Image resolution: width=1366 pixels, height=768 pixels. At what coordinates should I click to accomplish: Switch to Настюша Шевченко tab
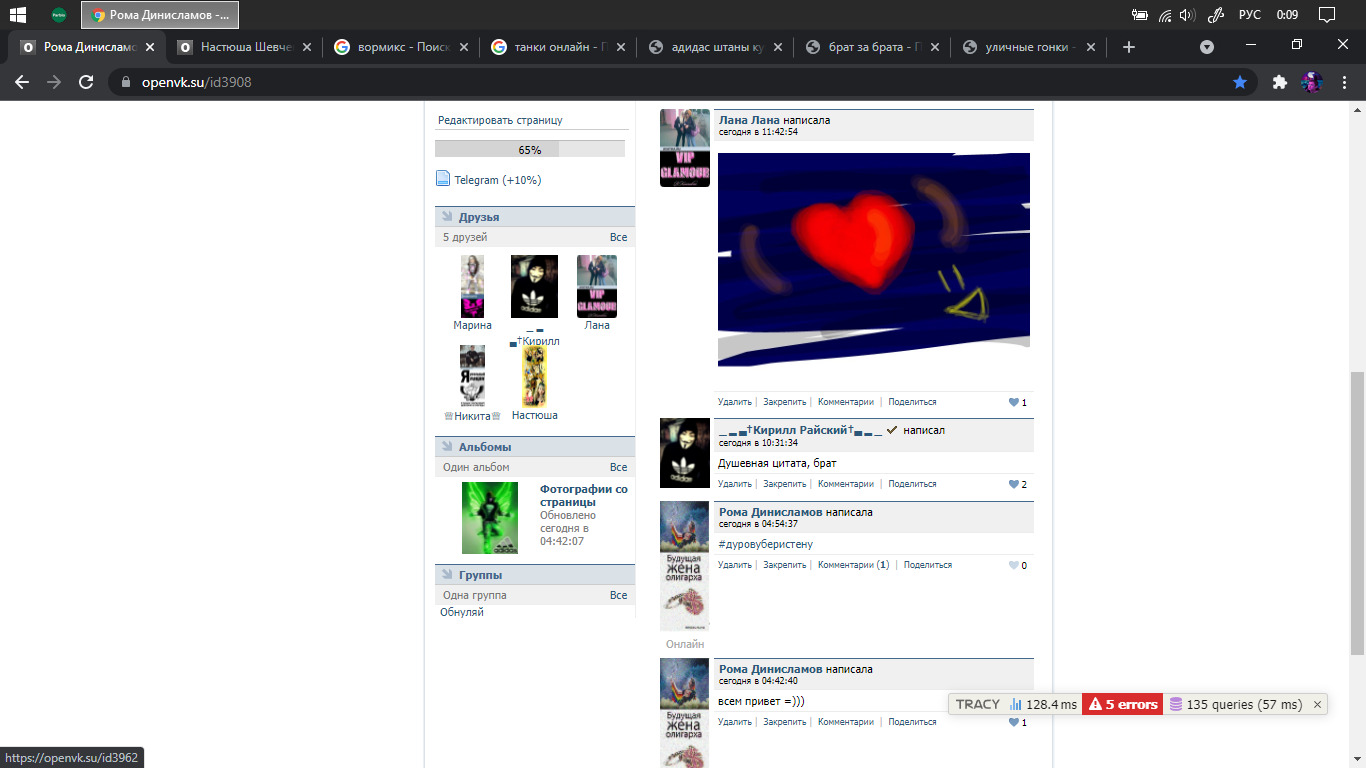tap(245, 47)
